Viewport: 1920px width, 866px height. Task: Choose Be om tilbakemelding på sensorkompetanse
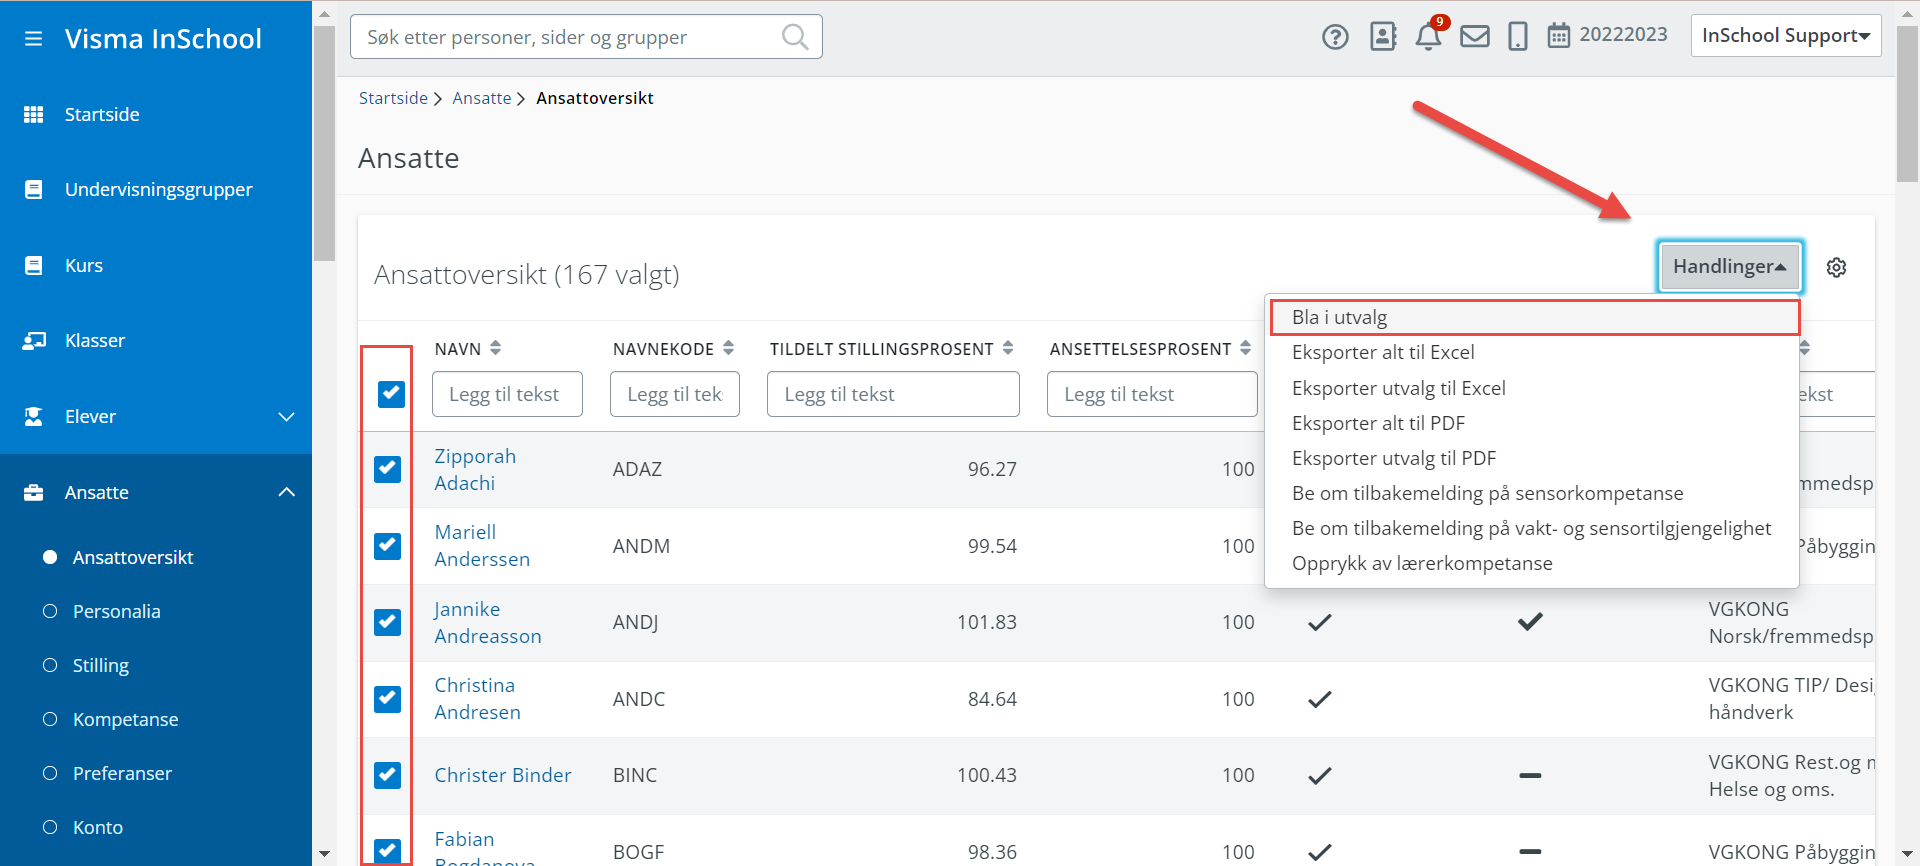(1487, 493)
